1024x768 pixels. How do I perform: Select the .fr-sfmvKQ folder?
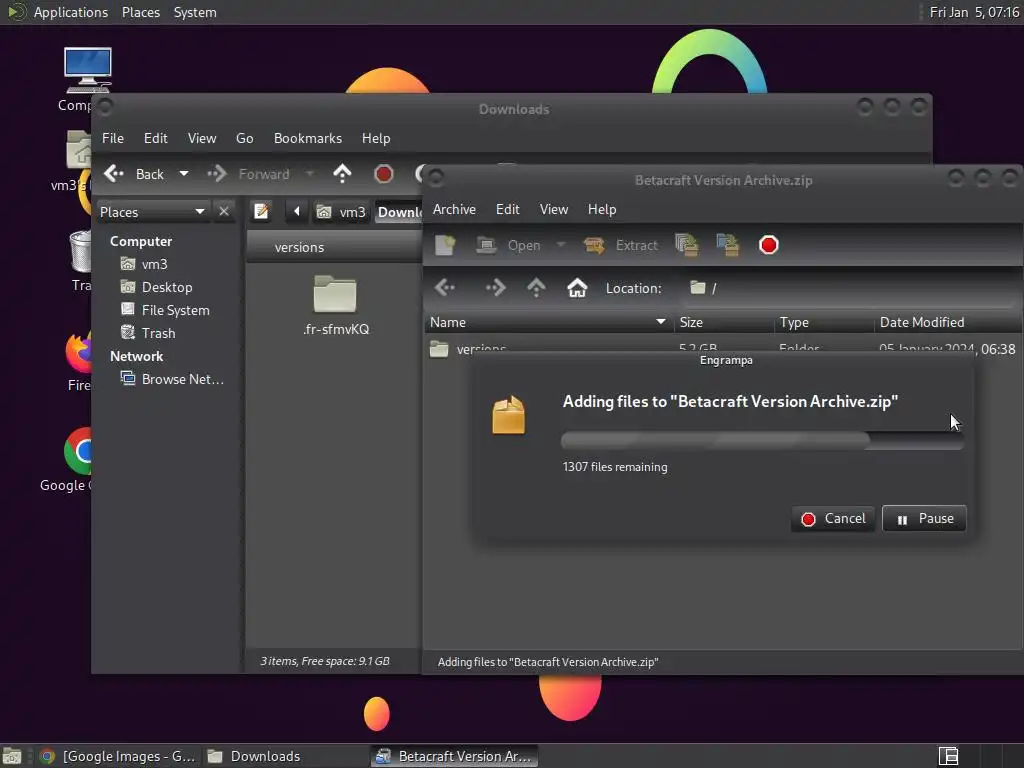(x=336, y=306)
